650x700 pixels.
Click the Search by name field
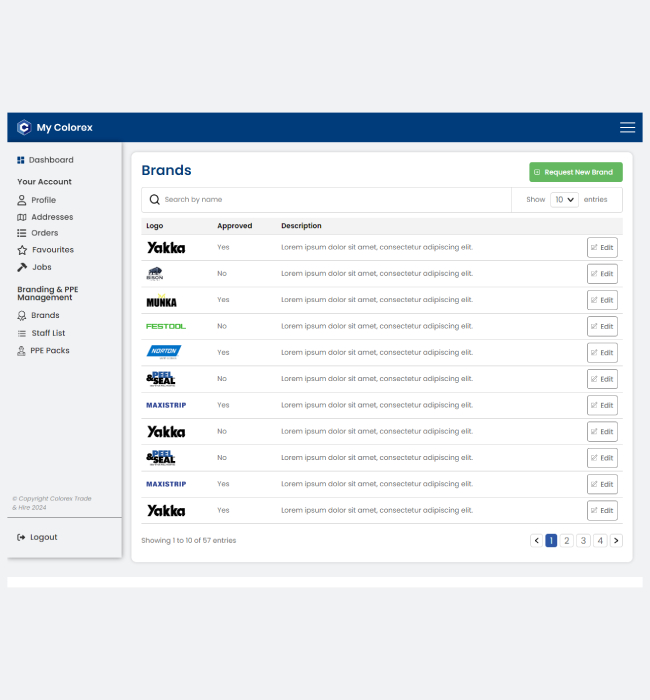coord(330,200)
